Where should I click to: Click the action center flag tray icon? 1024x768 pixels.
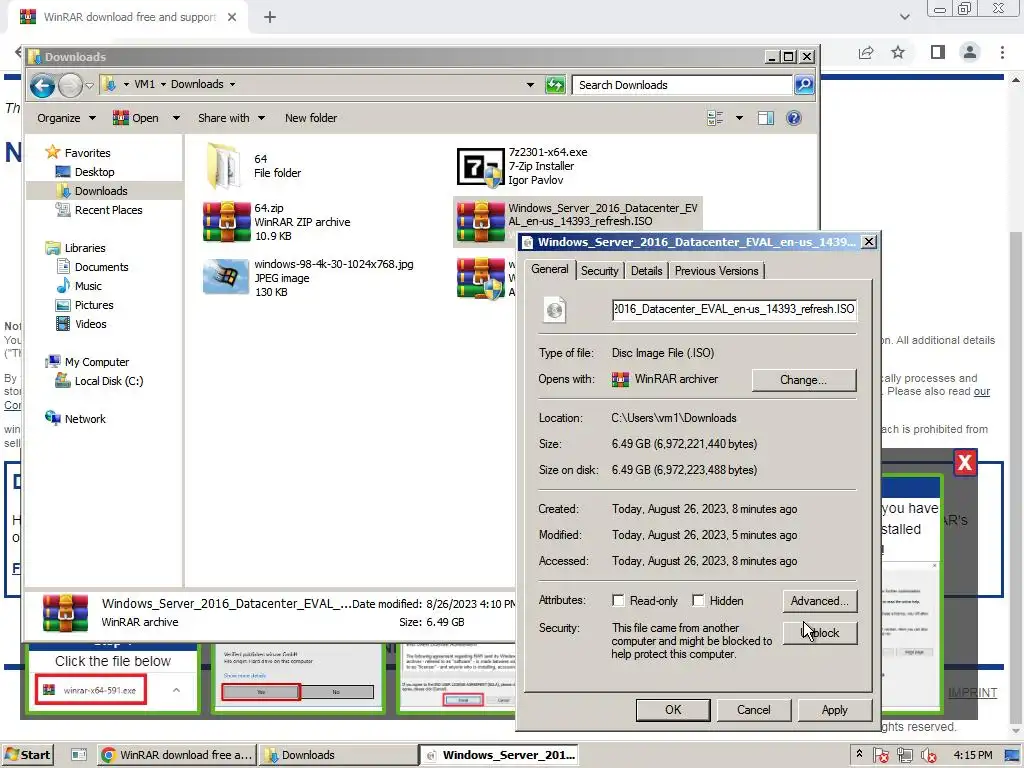coord(880,755)
